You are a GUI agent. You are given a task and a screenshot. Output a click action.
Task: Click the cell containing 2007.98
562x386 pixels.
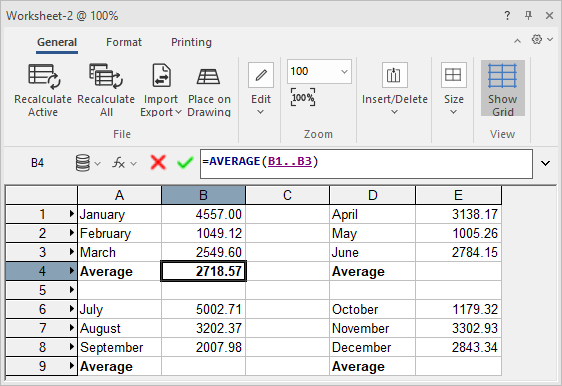(204, 347)
